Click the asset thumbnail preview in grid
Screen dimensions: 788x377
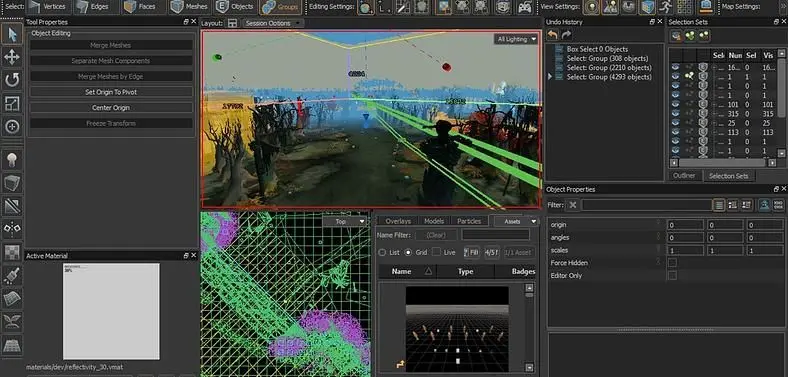point(457,329)
